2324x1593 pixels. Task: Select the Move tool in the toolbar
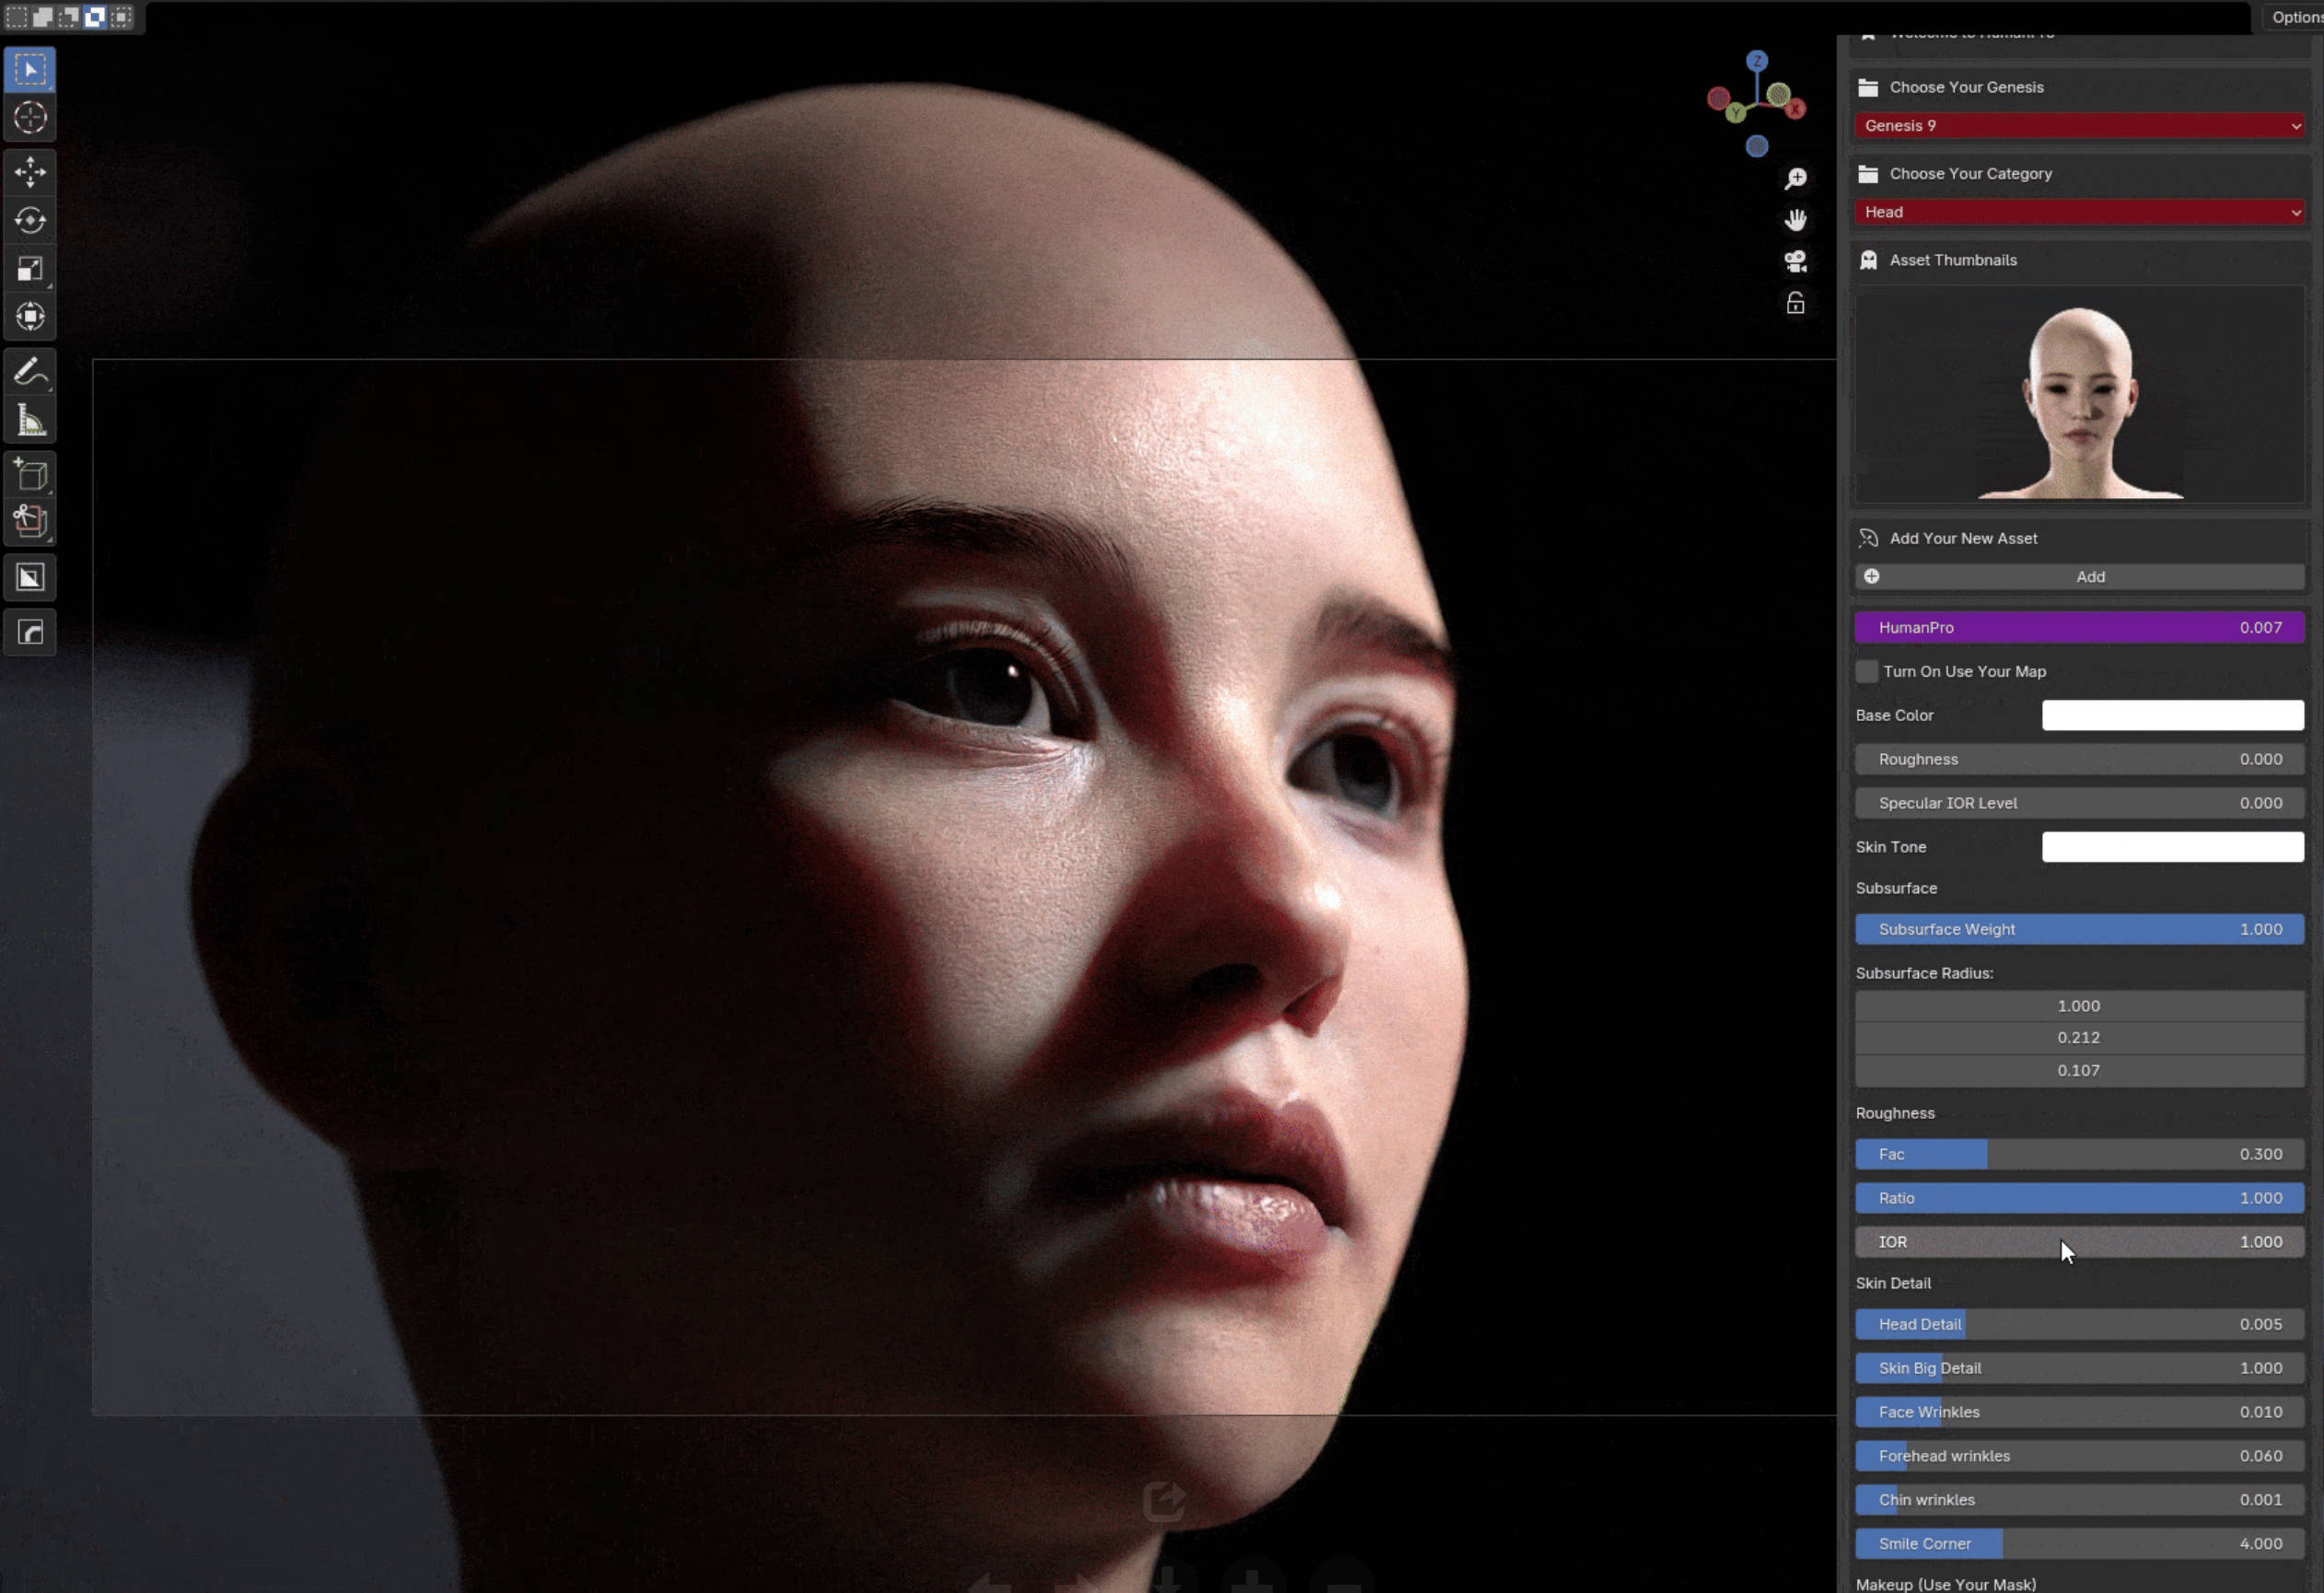point(30,172)
